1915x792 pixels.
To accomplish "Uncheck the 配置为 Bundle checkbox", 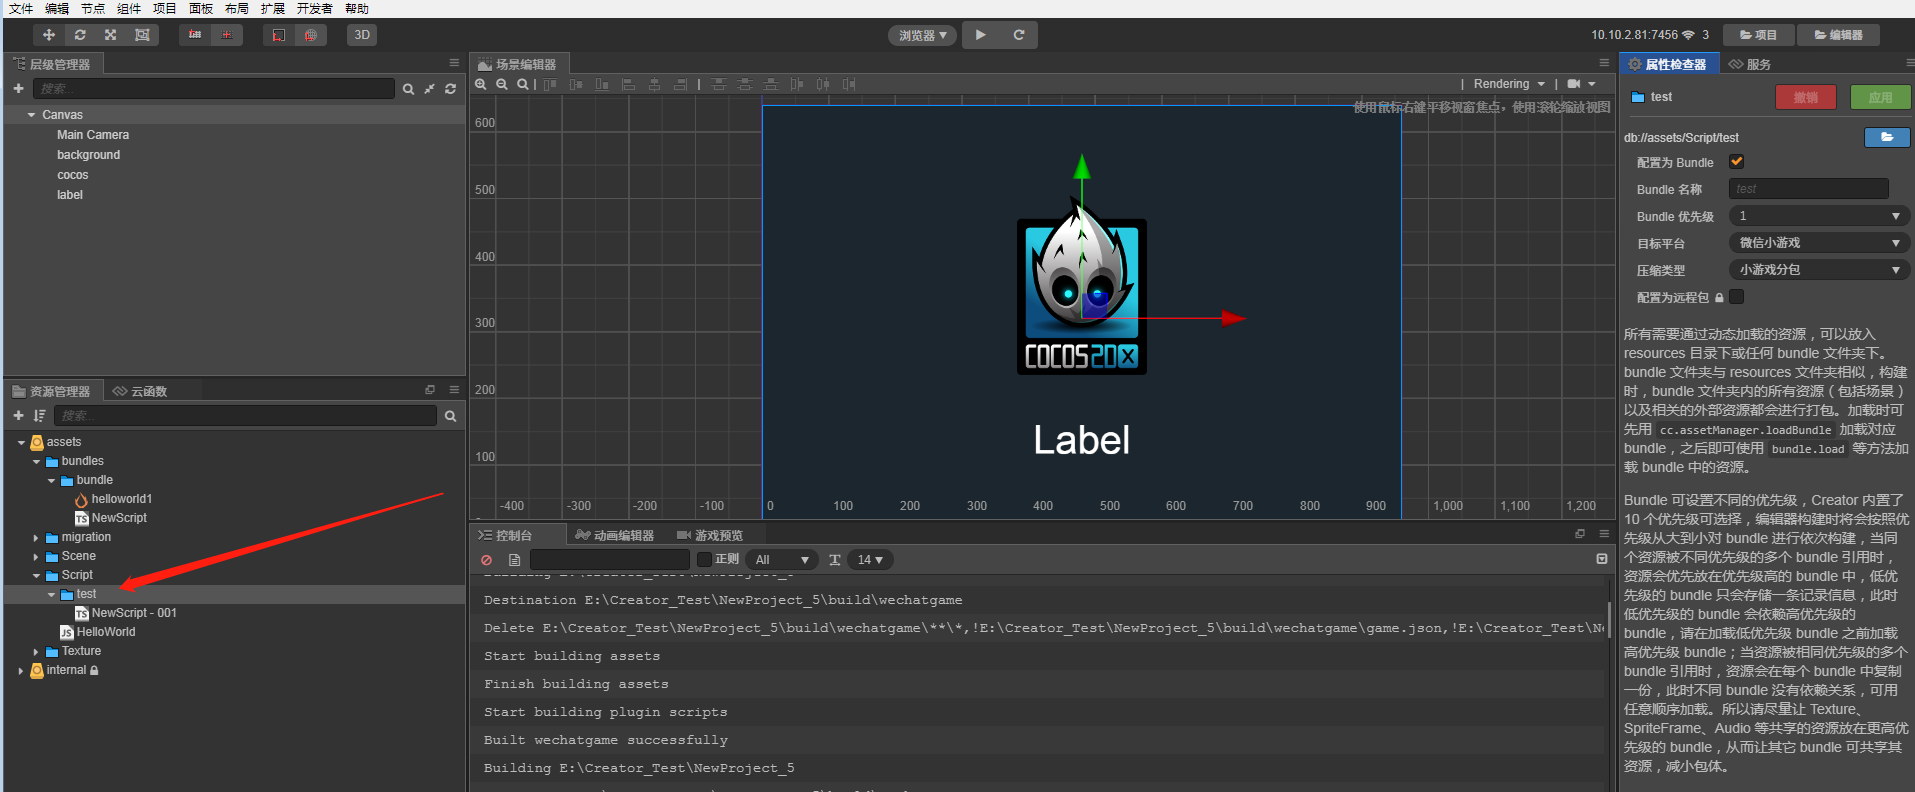I will click(1737, 162).
